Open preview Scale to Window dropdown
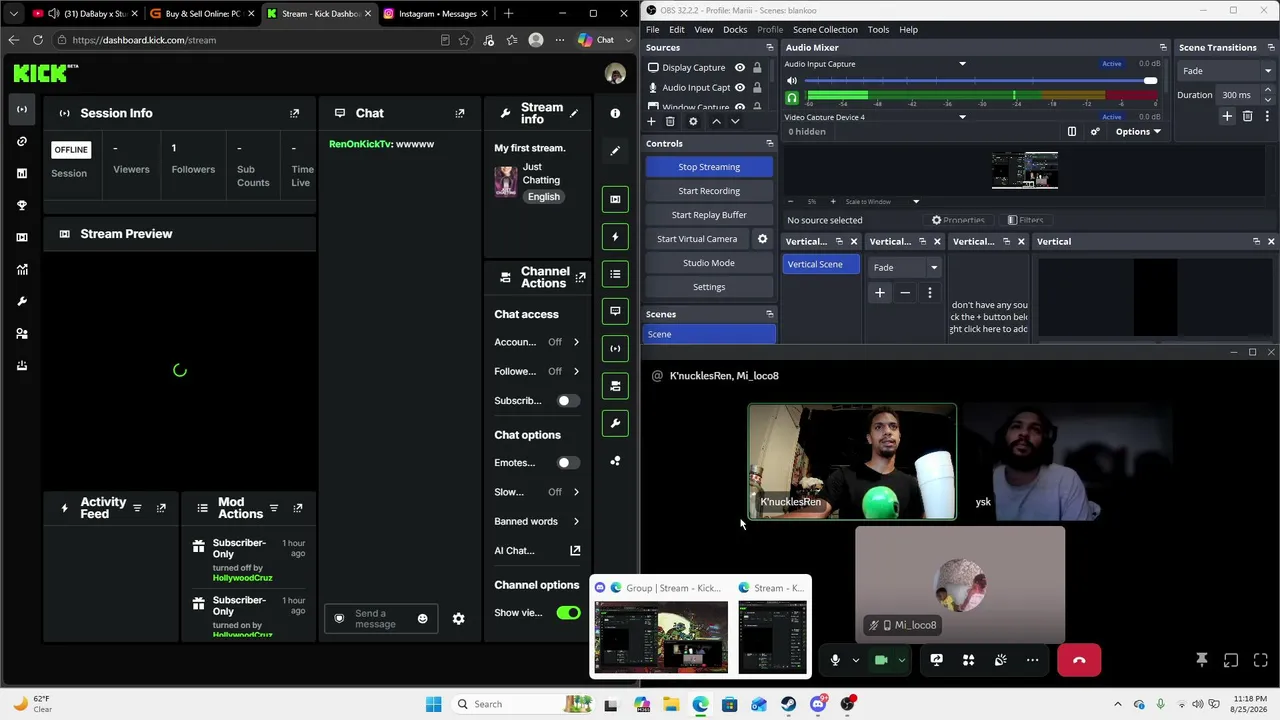The height and width of the screenshot is (720, 1280). (882, 202)
